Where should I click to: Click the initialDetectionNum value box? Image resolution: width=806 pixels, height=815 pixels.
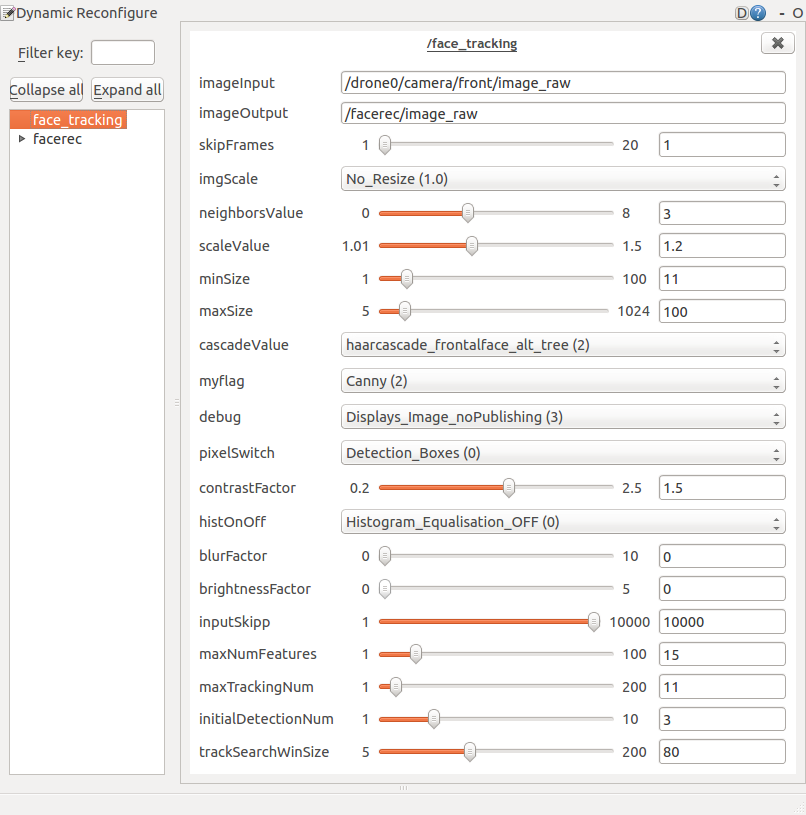pyautogui.click(x=722, y=719)
